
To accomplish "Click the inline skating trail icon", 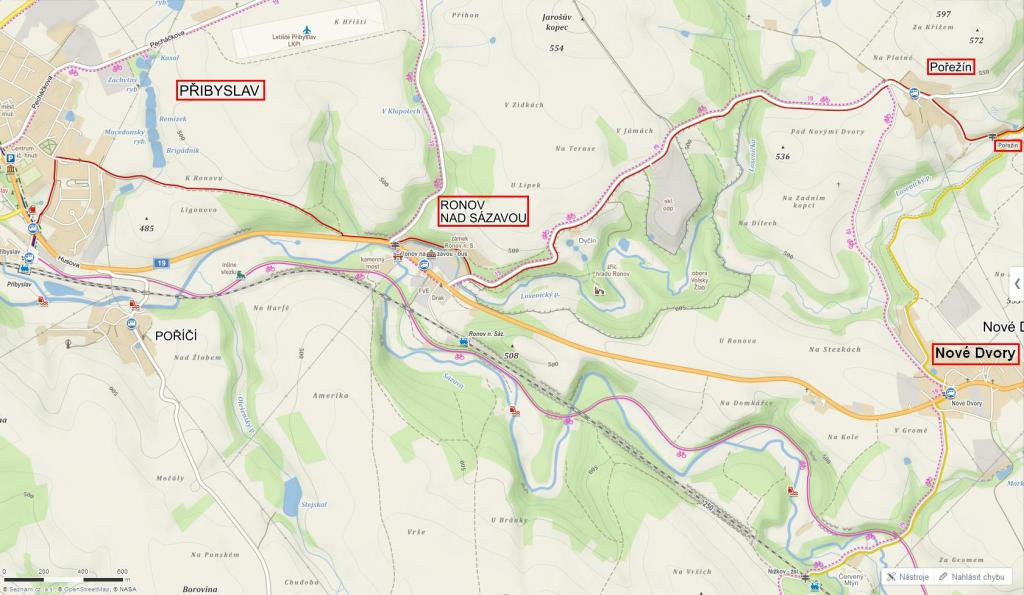I will pyautogui.click(x=240, y=276).
